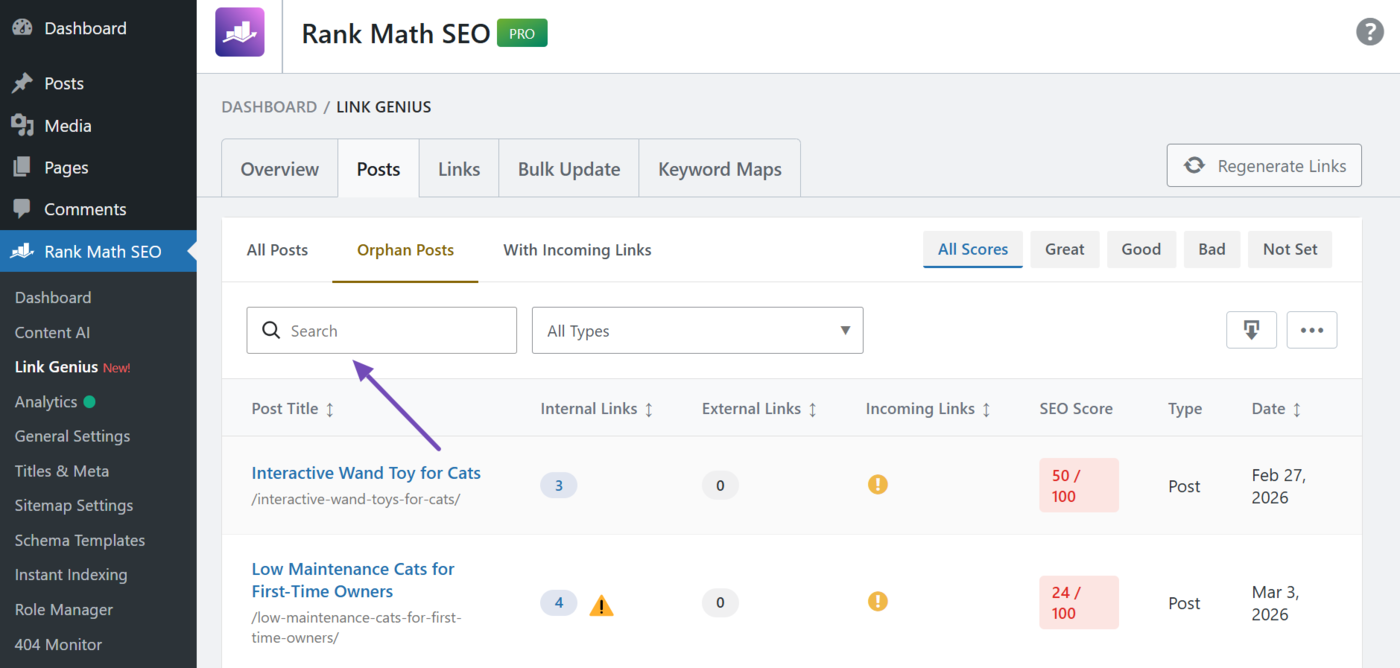1400x668 pixels.
Task: Open Interactive Wand Toy for Cats post
Action: click(366, 472)
